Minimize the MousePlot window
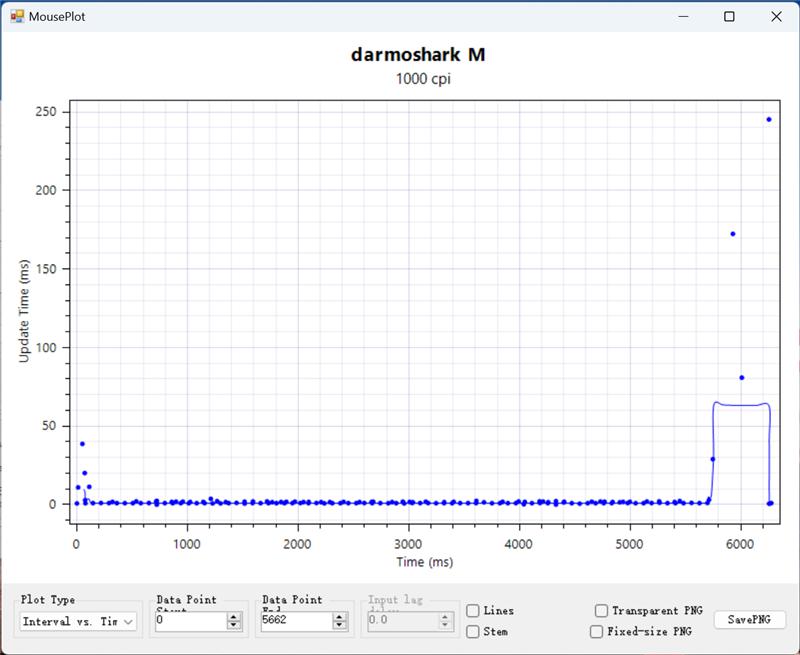800x655 pixels. pos(684,16)
